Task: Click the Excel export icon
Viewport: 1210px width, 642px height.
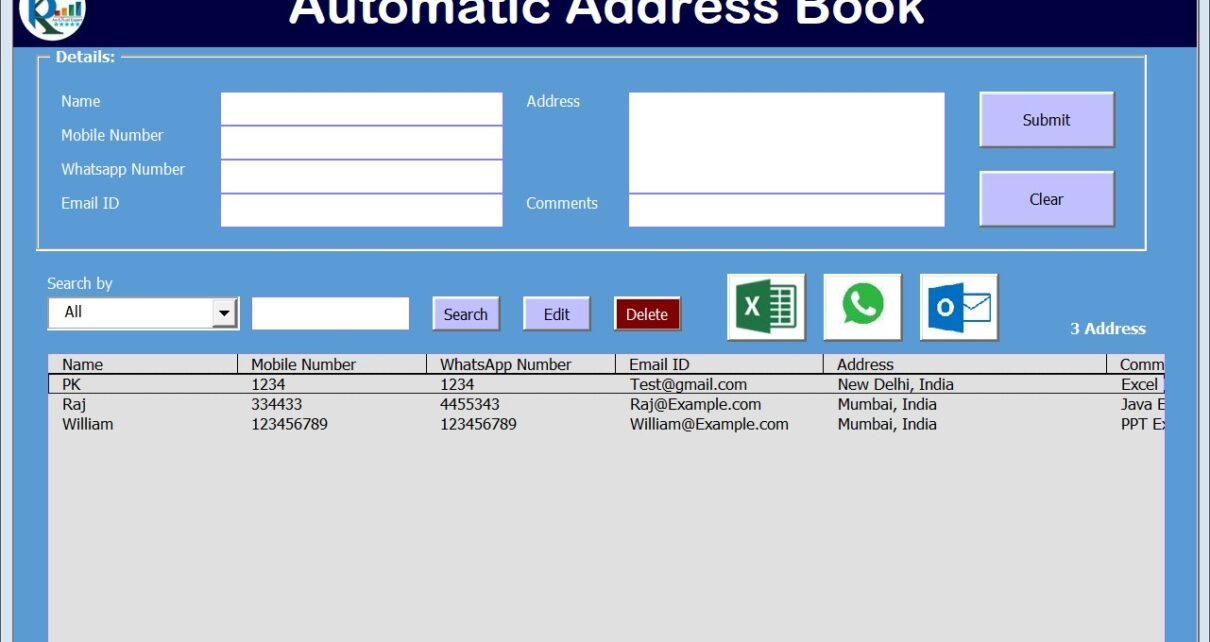Action: [765, 307]
